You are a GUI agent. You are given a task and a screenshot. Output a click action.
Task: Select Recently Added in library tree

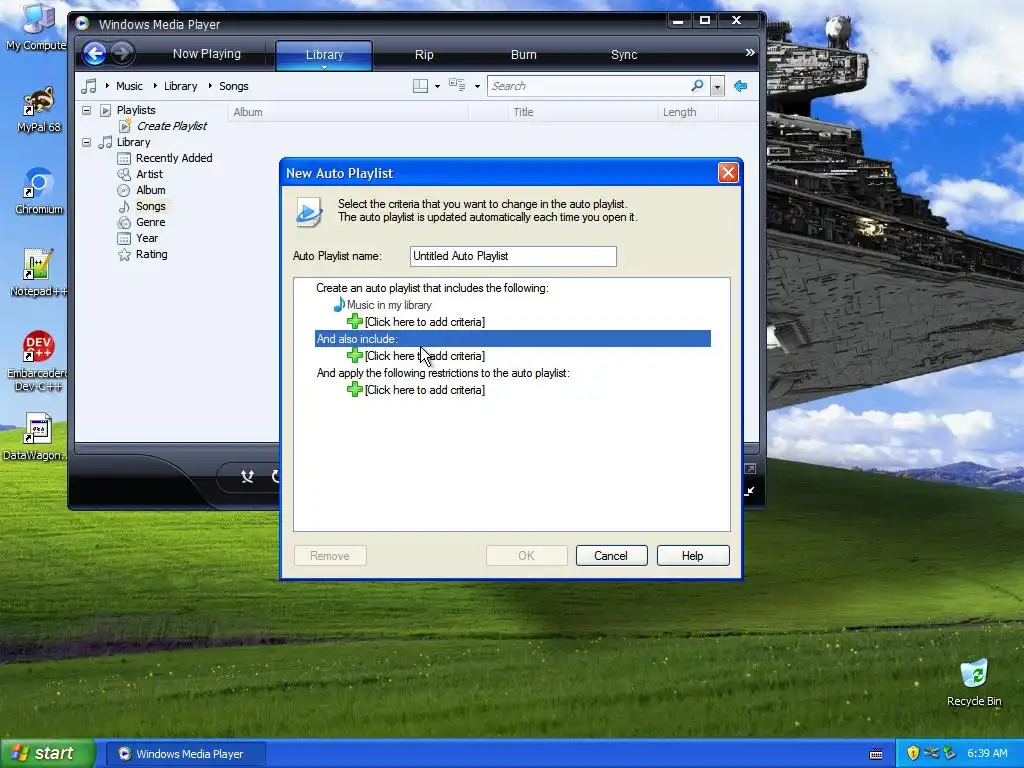[174, 158]
